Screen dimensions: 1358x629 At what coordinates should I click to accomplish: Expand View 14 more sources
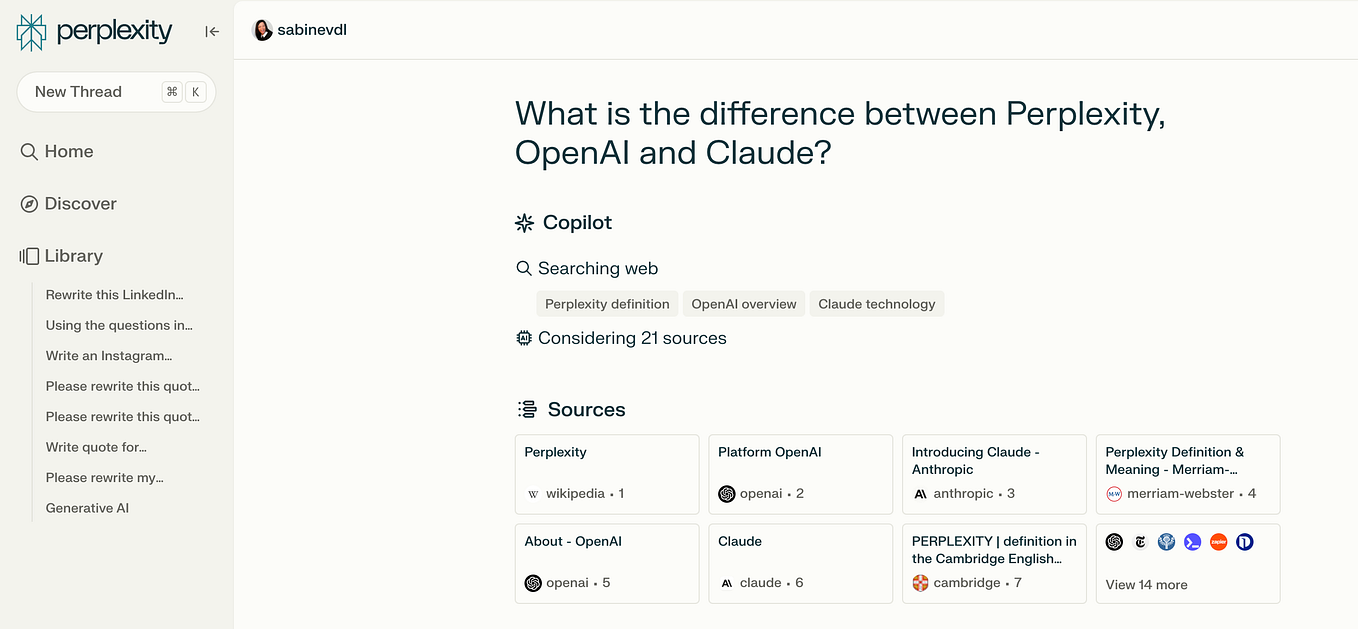tap(1146, 584)
